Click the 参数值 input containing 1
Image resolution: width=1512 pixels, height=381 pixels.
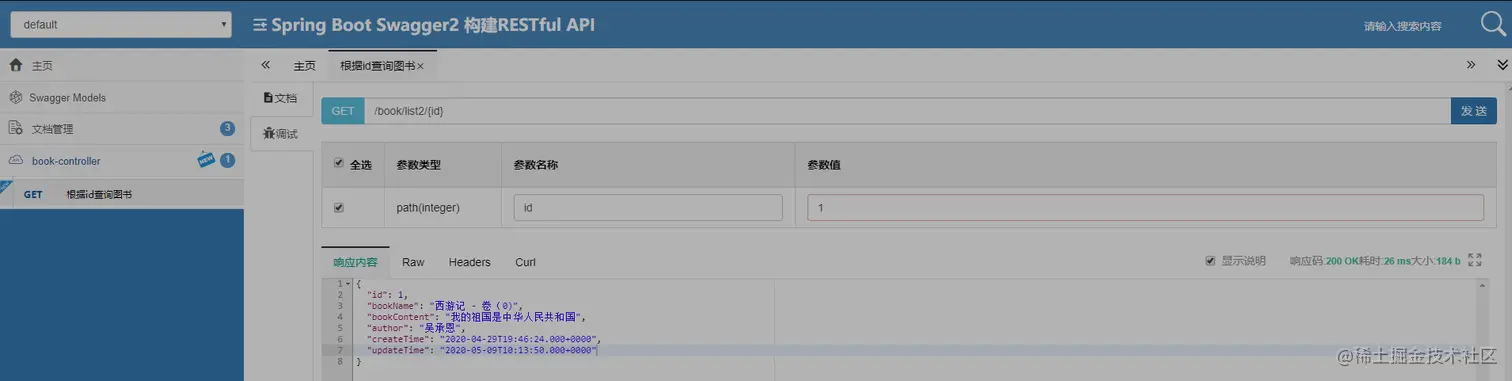click(1146, 207)
